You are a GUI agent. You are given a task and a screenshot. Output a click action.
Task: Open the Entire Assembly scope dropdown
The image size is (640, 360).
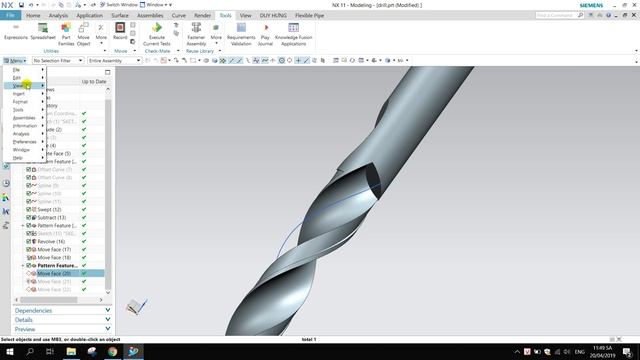click(115, 60)
